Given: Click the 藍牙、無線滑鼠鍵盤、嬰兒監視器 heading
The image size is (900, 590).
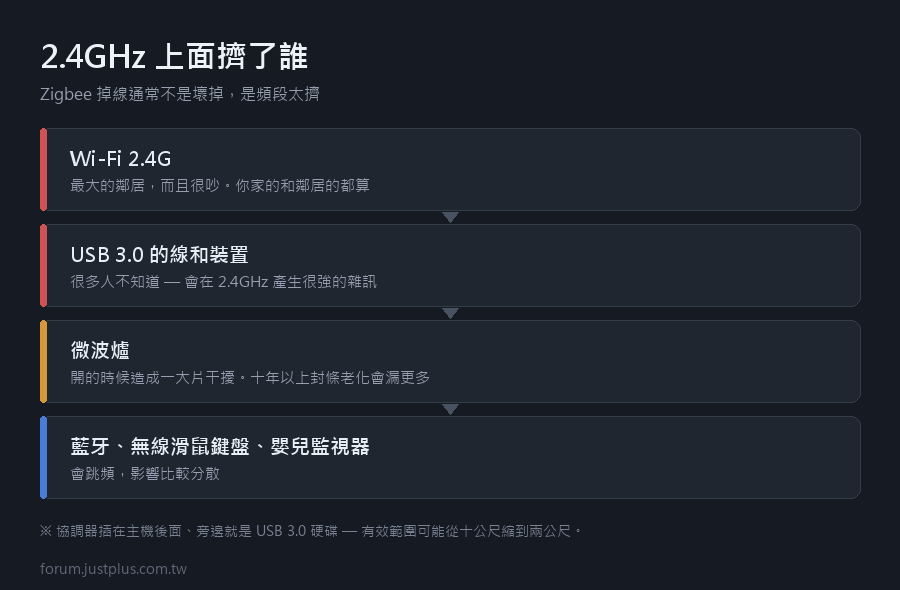Looking at the screenshot, I should (220, 446).
